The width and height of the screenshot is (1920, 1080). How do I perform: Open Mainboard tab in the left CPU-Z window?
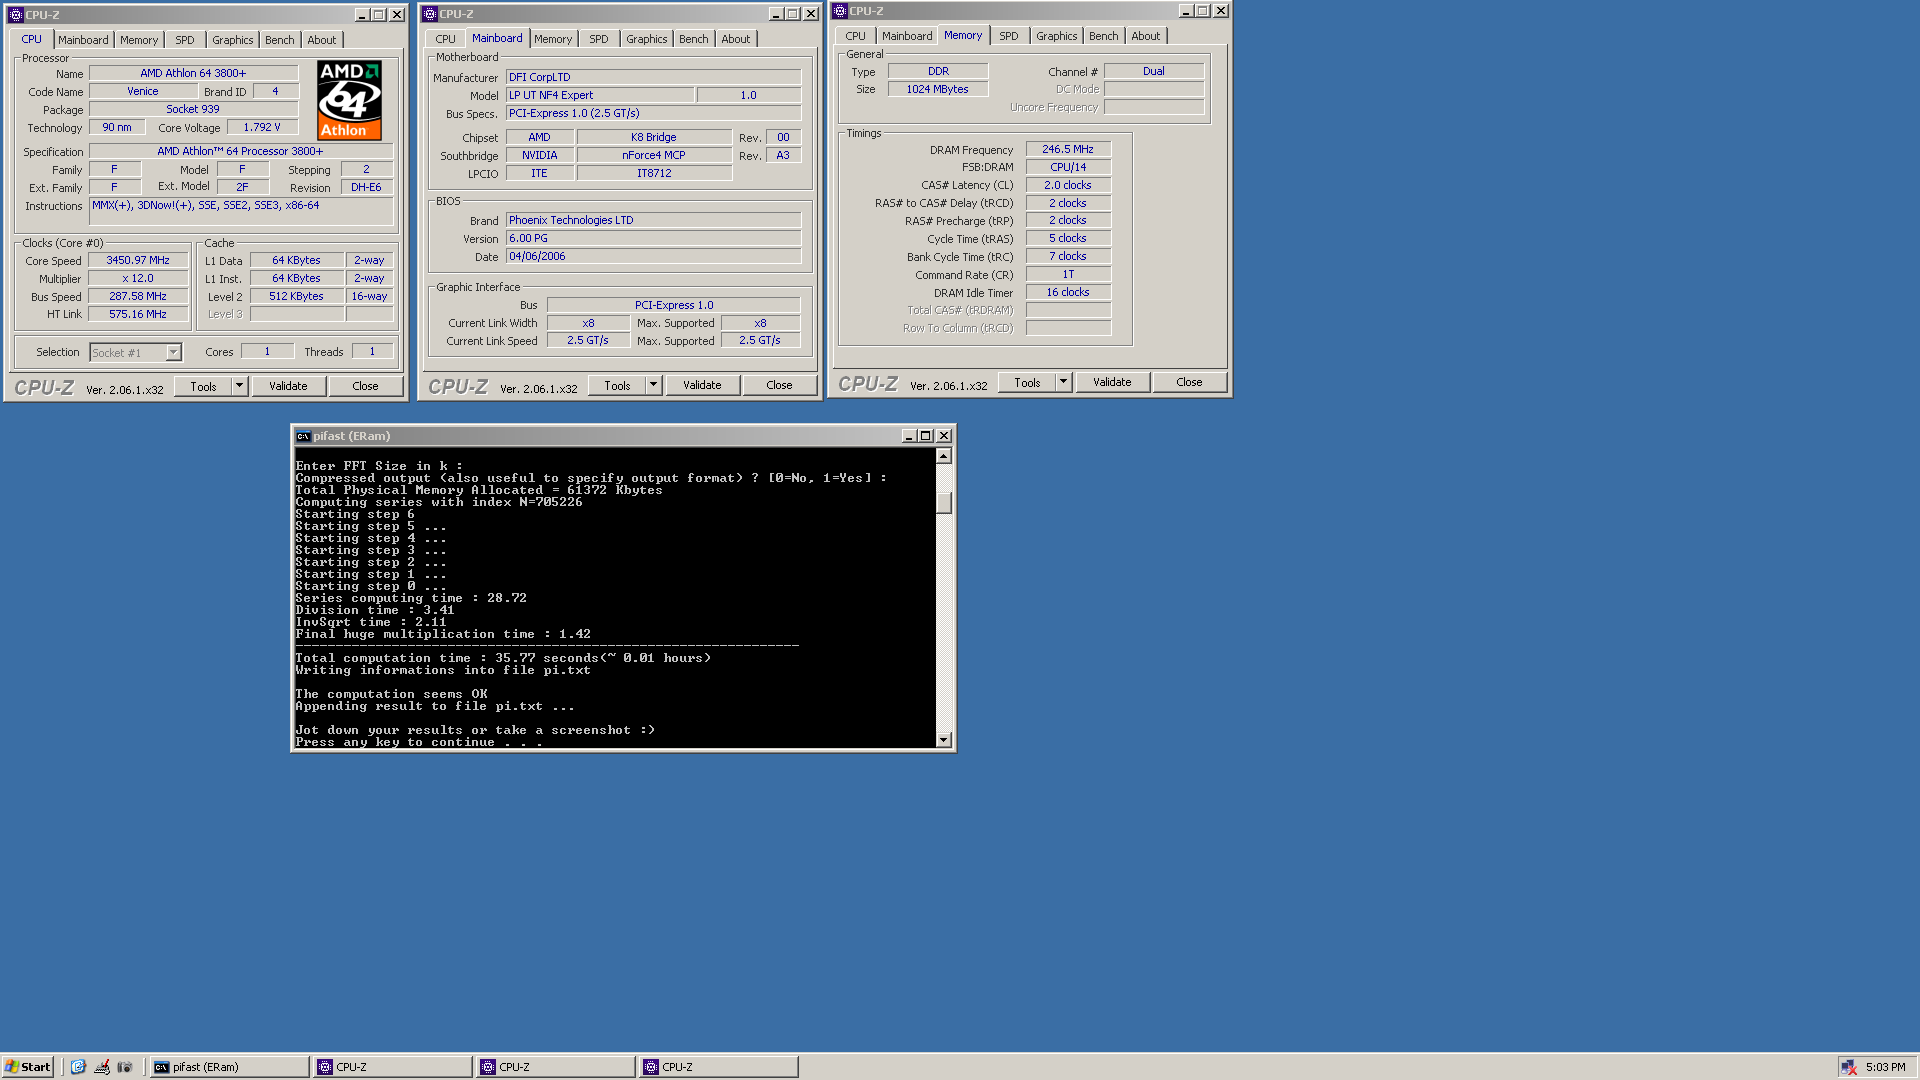tap(83, 40)
